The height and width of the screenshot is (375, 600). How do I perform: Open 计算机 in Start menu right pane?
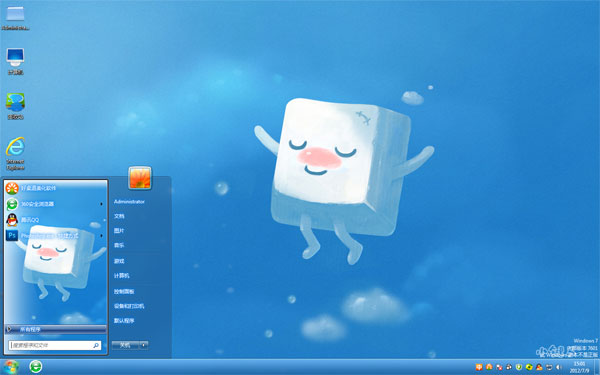(x=122, y=276)
